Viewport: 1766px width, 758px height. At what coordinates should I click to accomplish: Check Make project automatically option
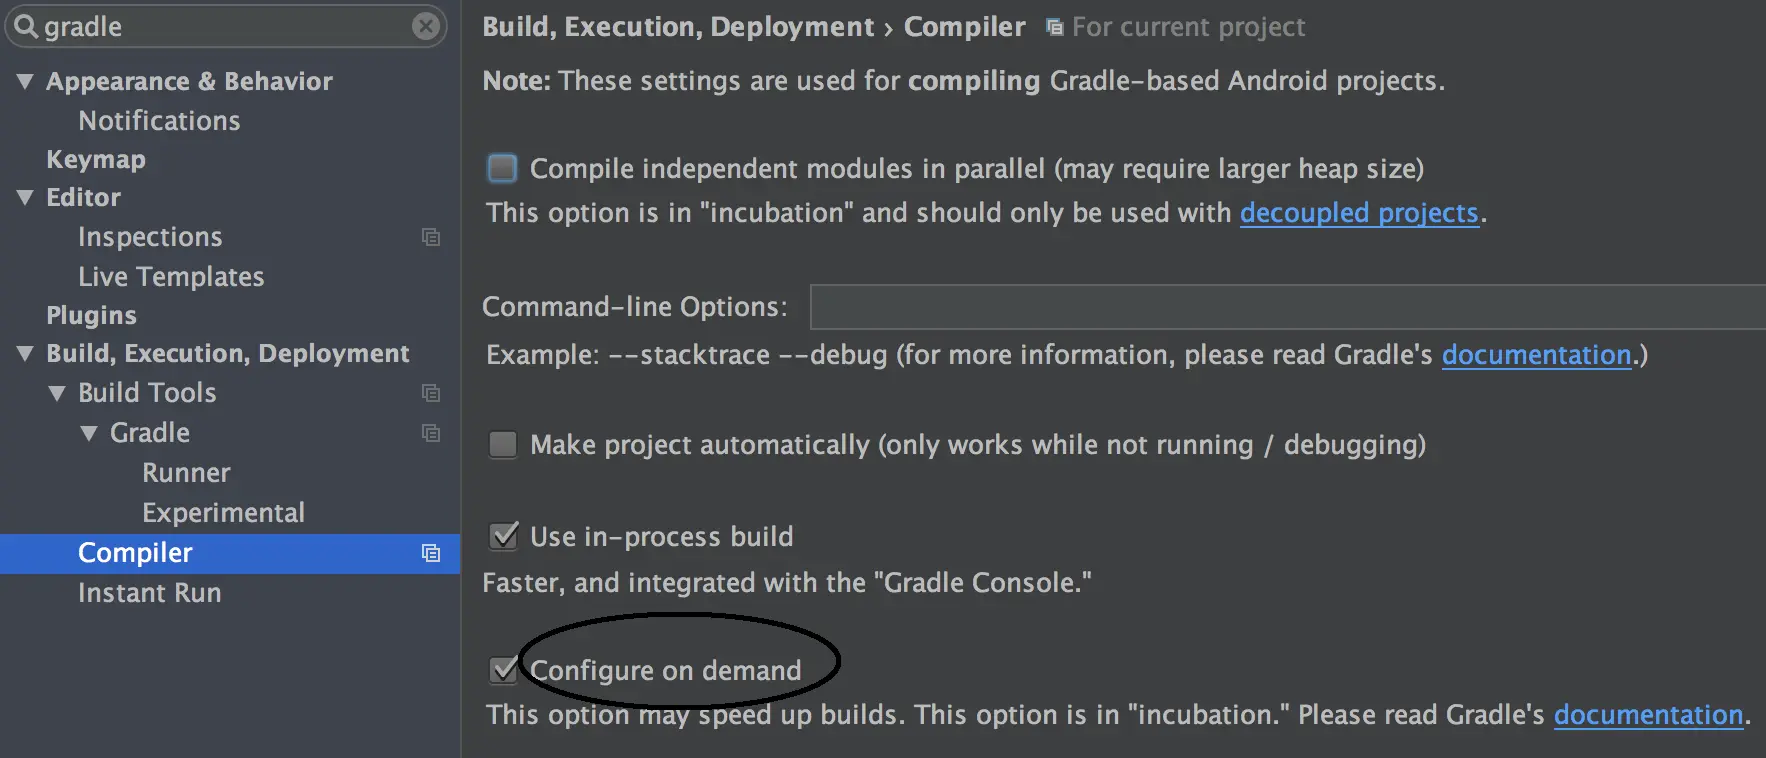pyautogui.click(x=502, y=444)
